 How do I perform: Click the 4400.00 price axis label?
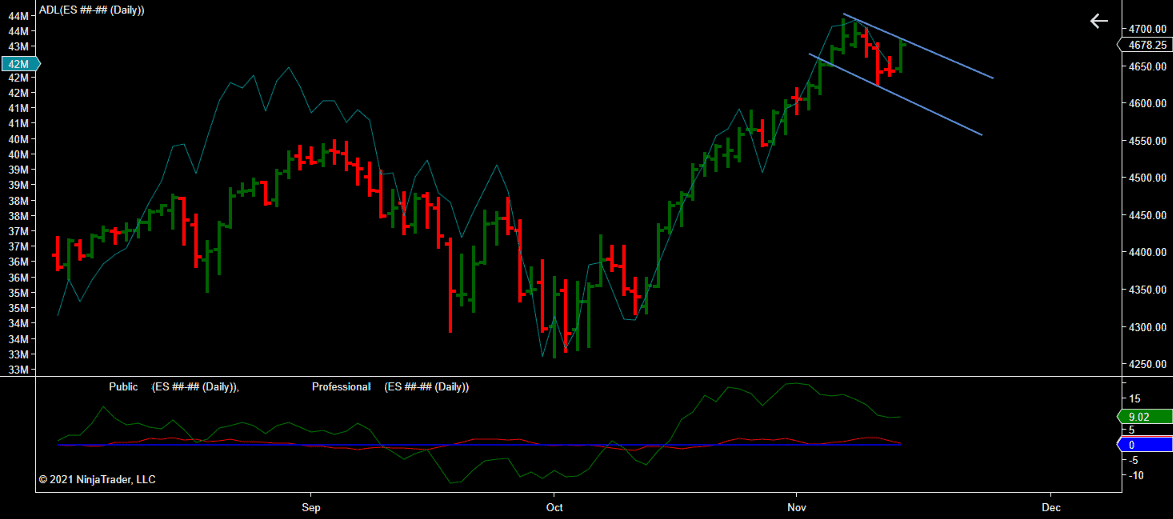(1148, 253)
